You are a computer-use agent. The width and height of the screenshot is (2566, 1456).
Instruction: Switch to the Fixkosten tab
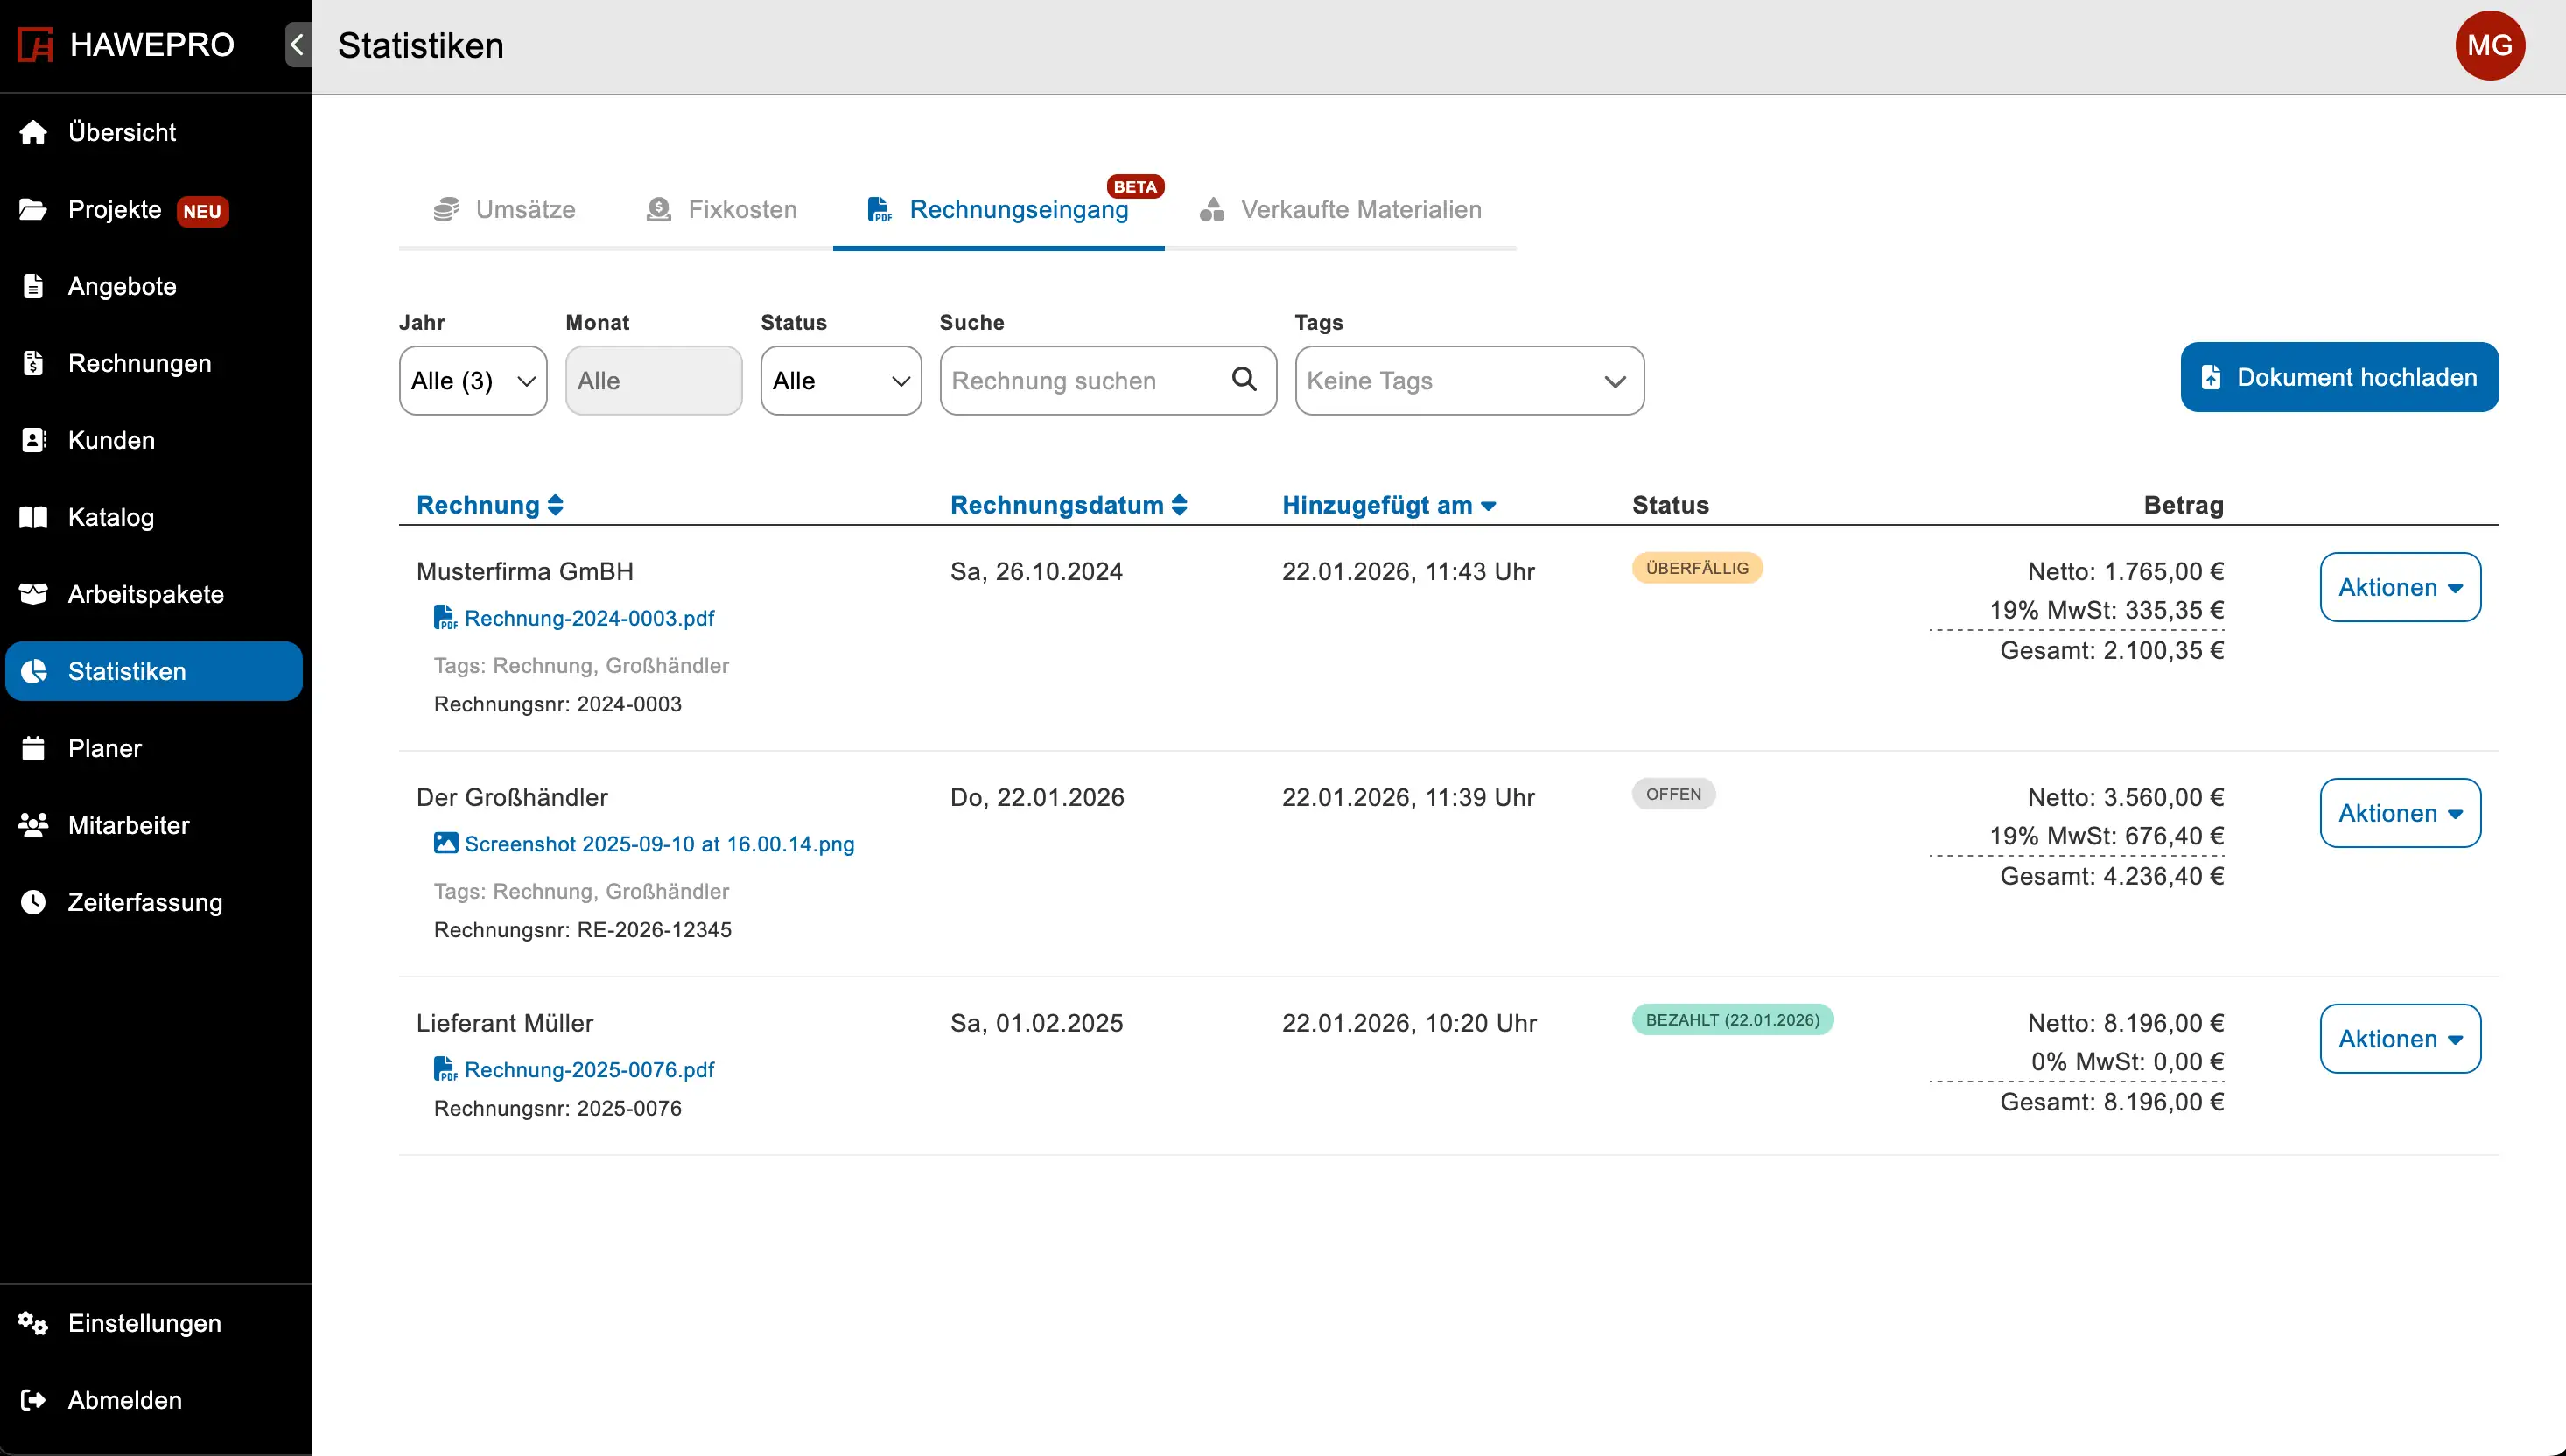(722, 209)
